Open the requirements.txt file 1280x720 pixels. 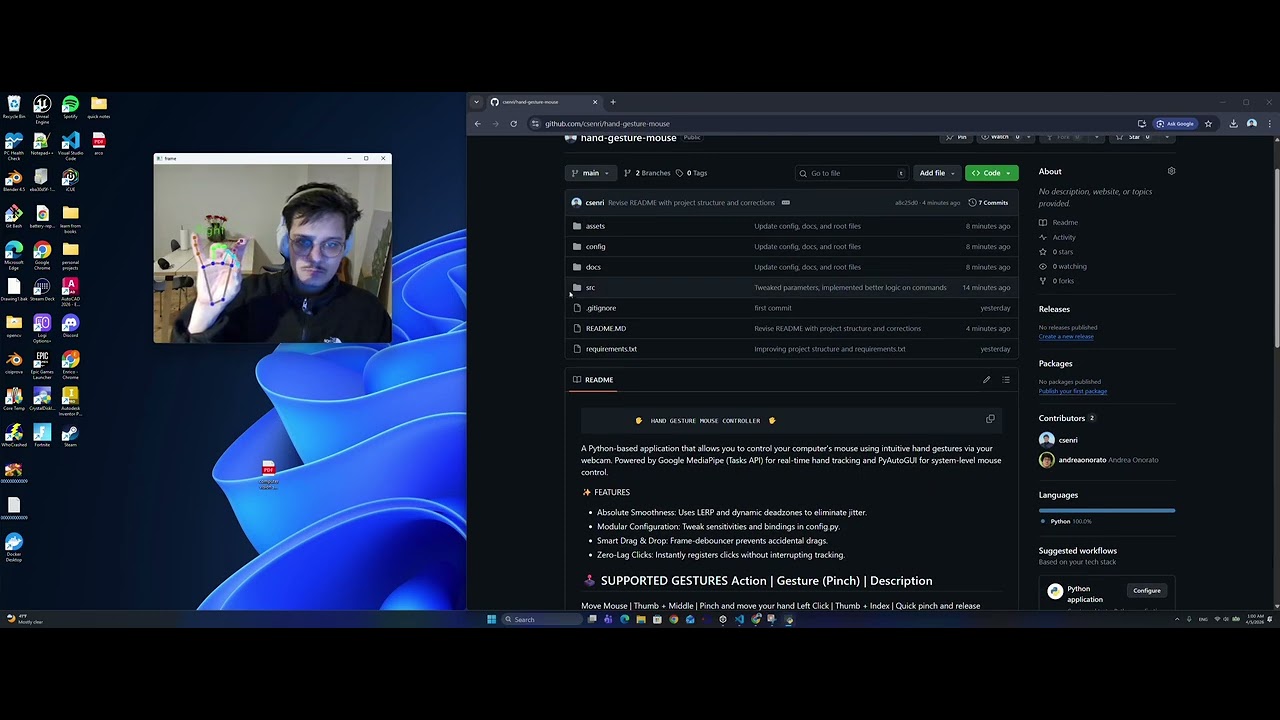(x=611, y=349)
